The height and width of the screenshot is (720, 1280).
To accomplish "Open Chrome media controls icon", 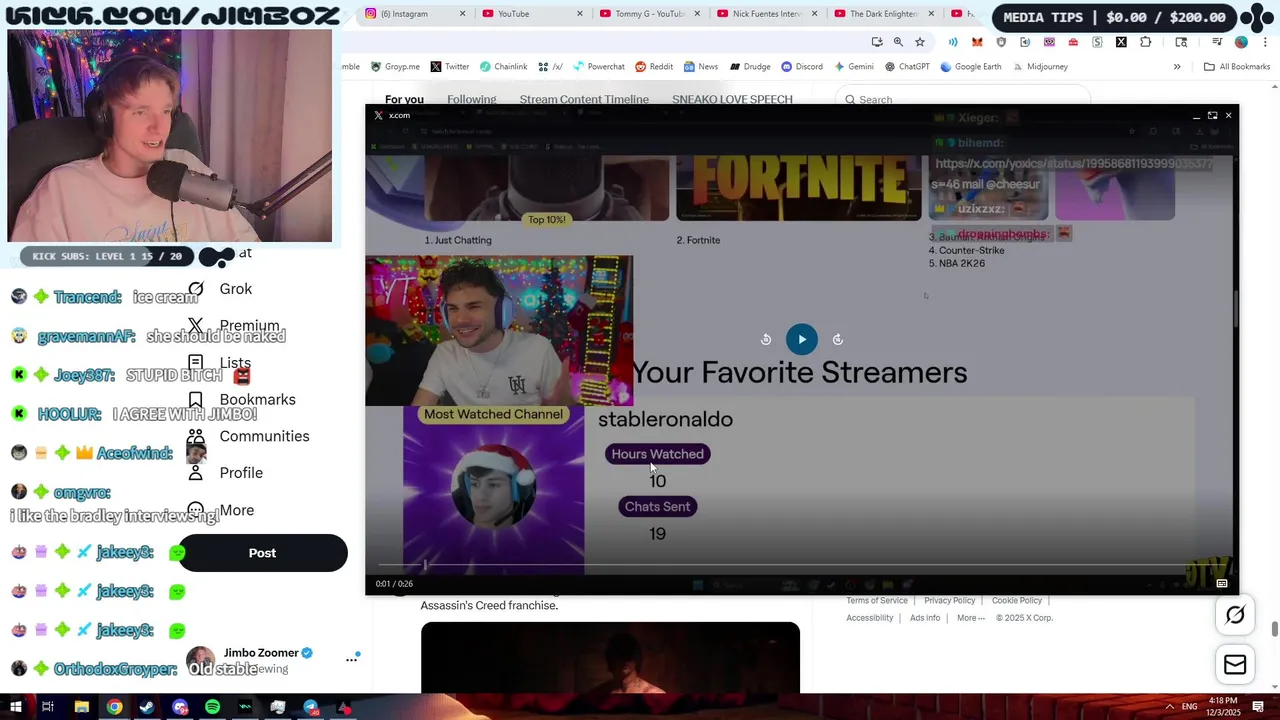I will pyautogui.click(x=1217, y=42).
